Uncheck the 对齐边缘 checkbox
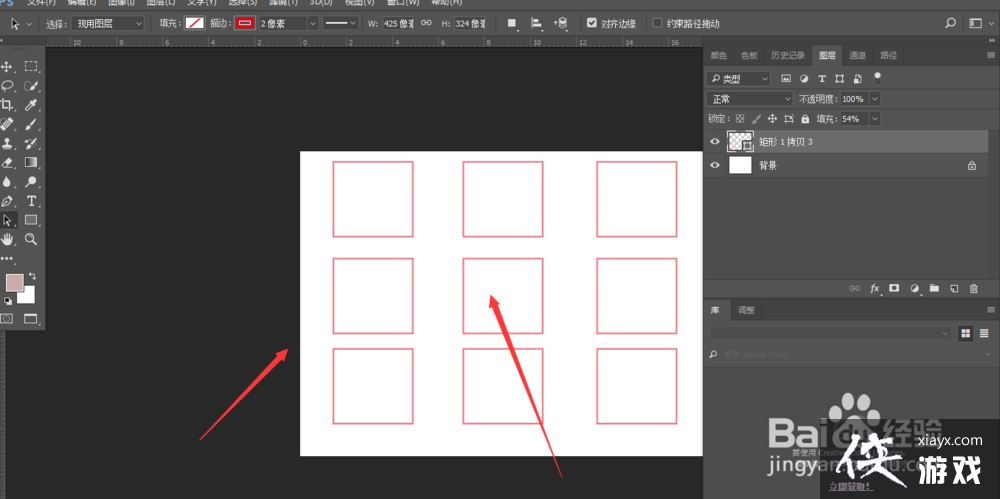1000x499 pixels. [592, 23]
